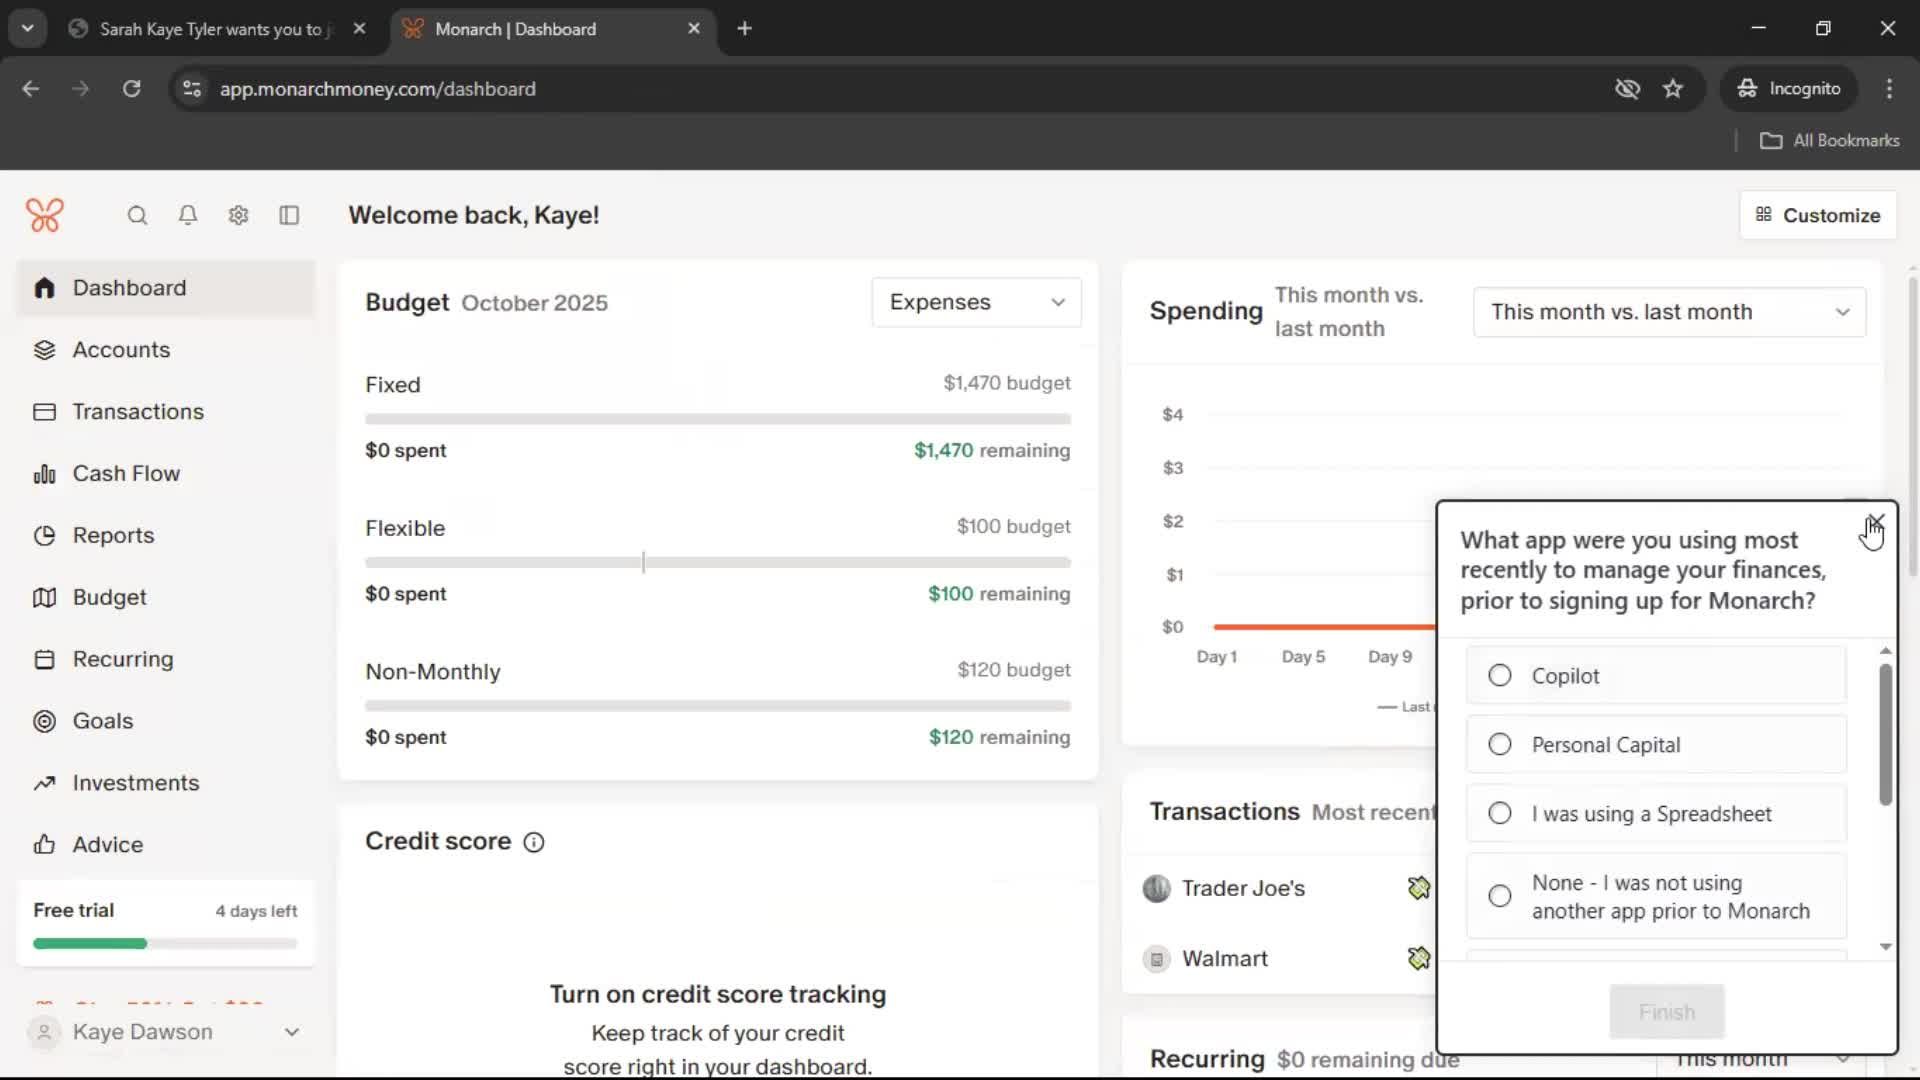This screenshot has height=1080, width=1920.
Task: Open settings gear icon
Action: pyautogui.click(x=238, y=215)
